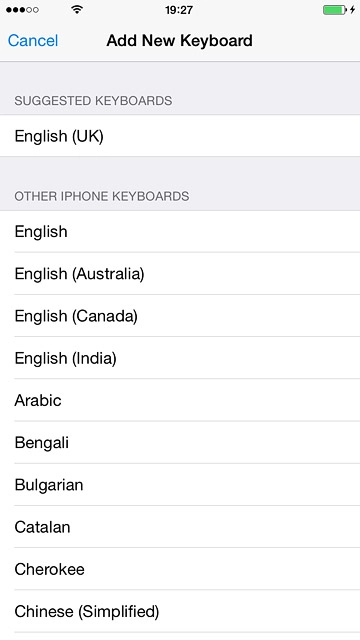Image resolution: width=360 pixels, height=640 pixels.
Task: Tap the battery icon in status bar
Action: 335,10
